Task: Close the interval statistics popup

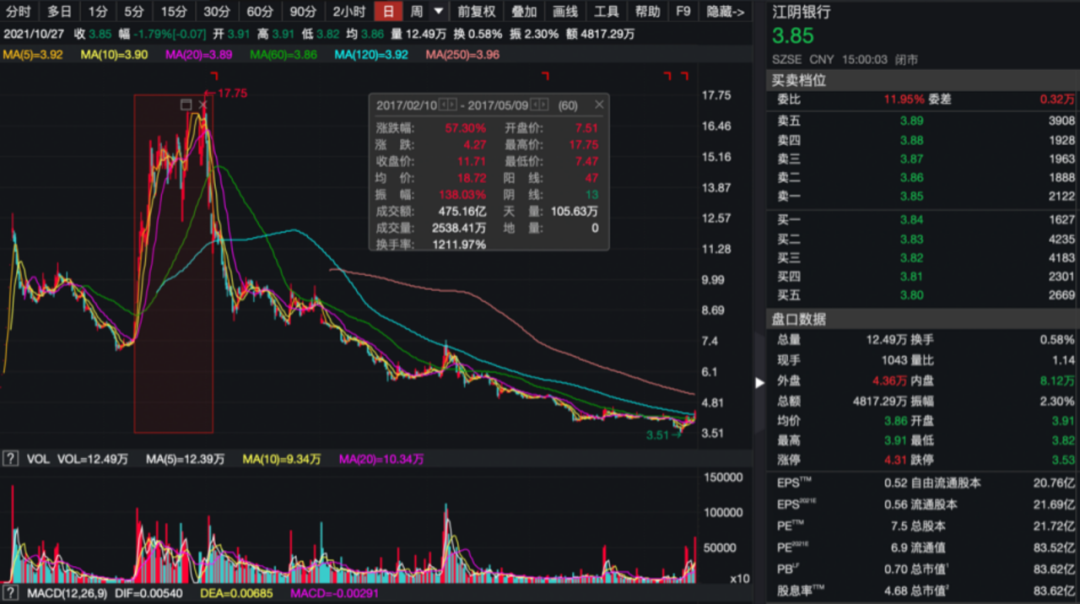Action: (x=599, y=105)
